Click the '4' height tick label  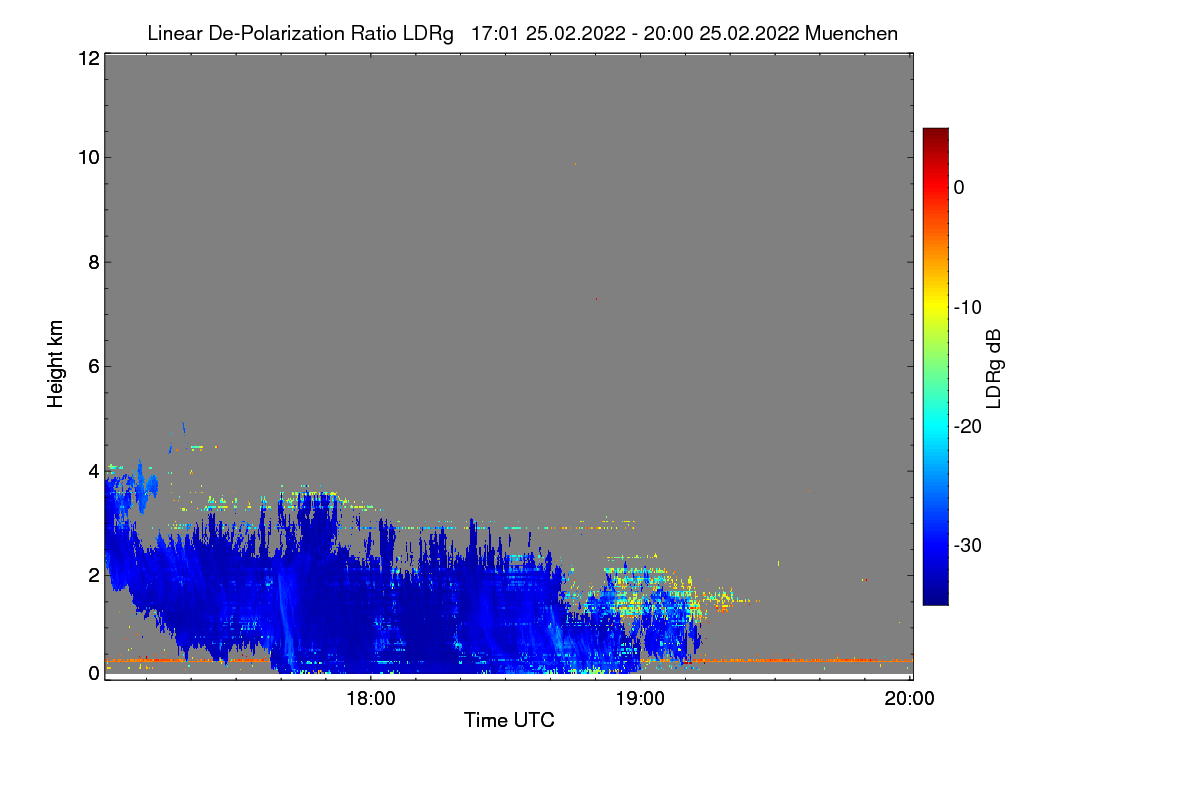coord(92,470)
